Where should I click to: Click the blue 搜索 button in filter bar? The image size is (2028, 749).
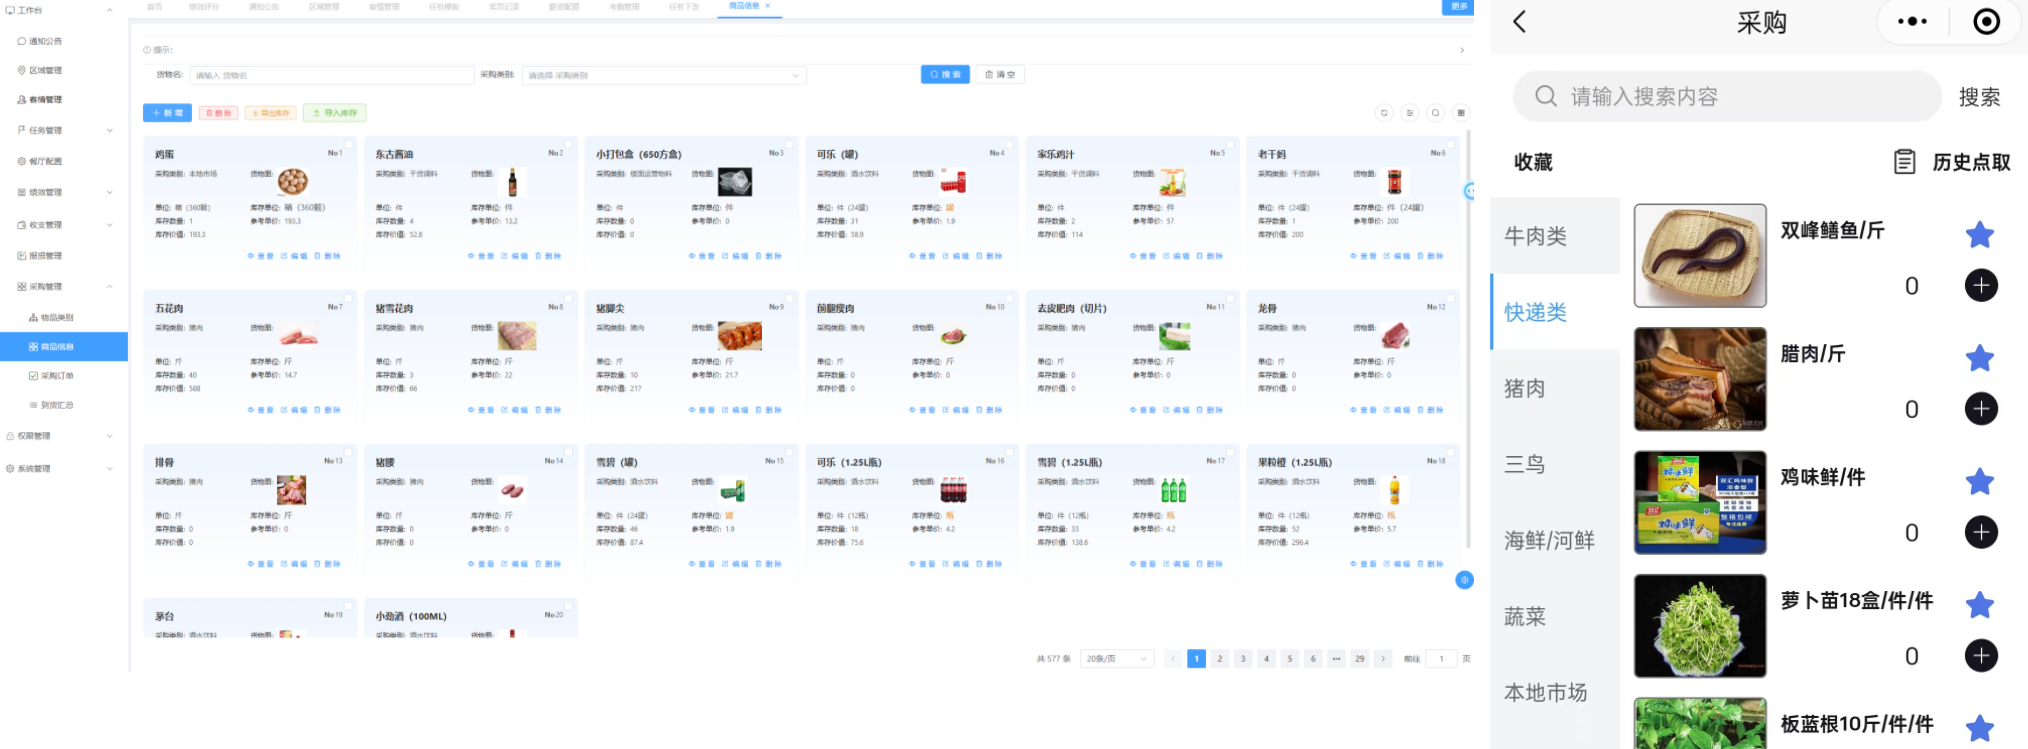click(945, 75)
